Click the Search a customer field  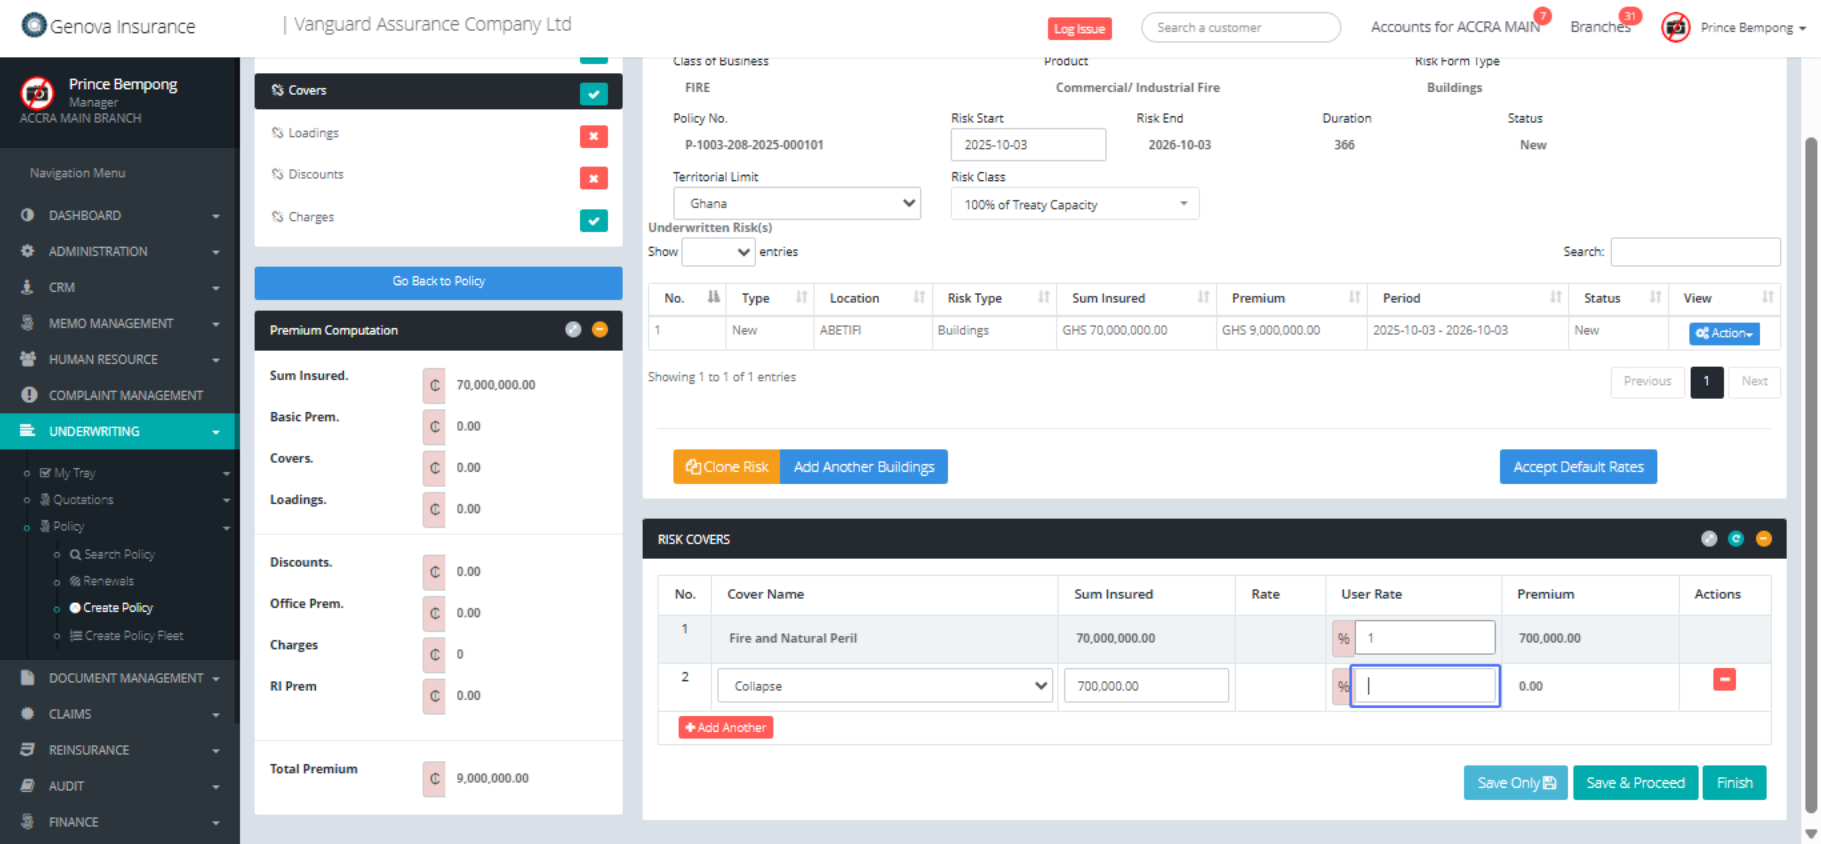coord(1240,28)
